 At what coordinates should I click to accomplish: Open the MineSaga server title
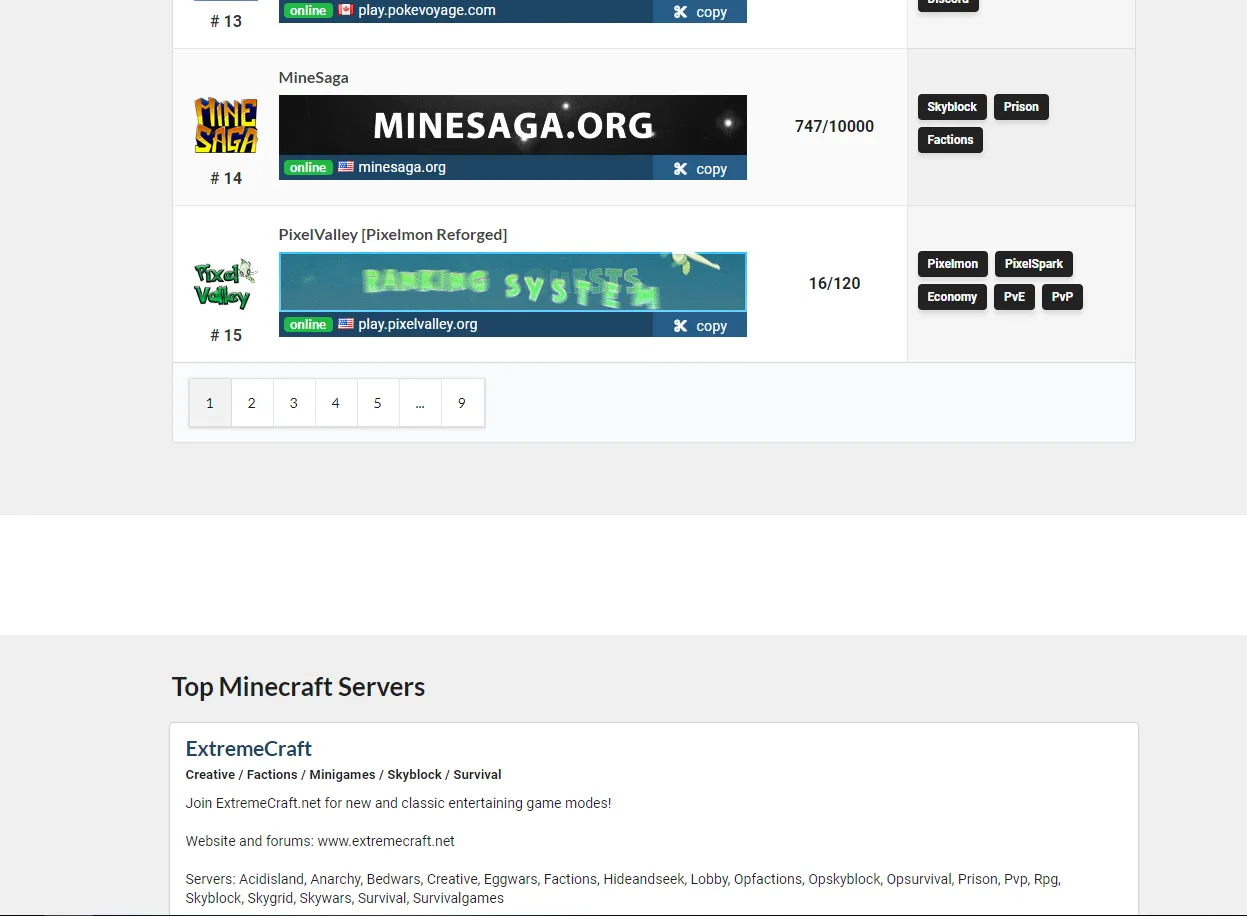[x=314, y=77]
